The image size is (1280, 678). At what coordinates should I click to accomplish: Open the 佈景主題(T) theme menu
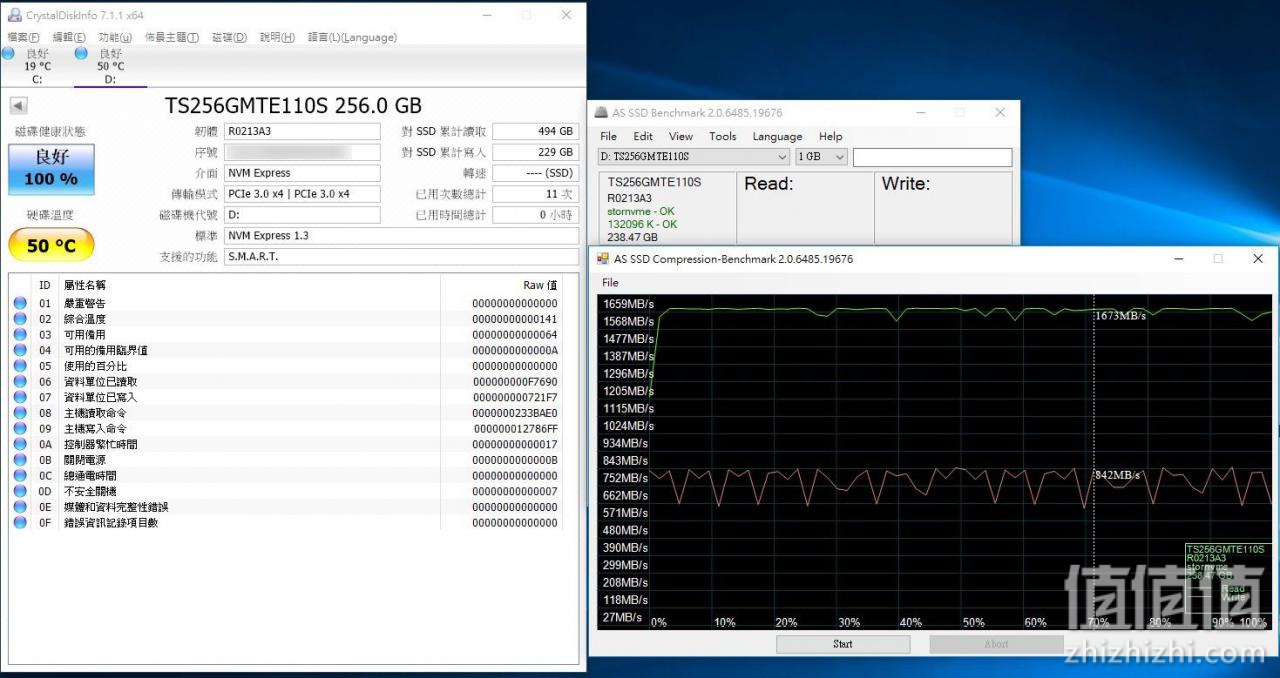click(x=172, y=37)
